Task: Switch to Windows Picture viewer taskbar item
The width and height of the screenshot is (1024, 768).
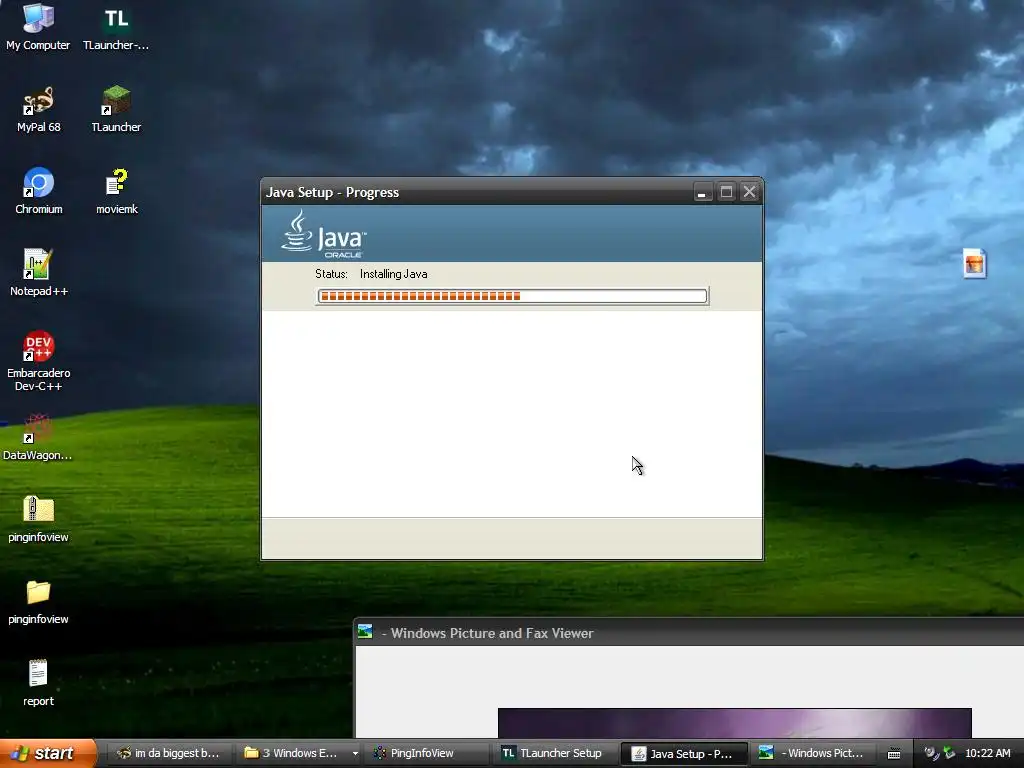Action: 812,753
